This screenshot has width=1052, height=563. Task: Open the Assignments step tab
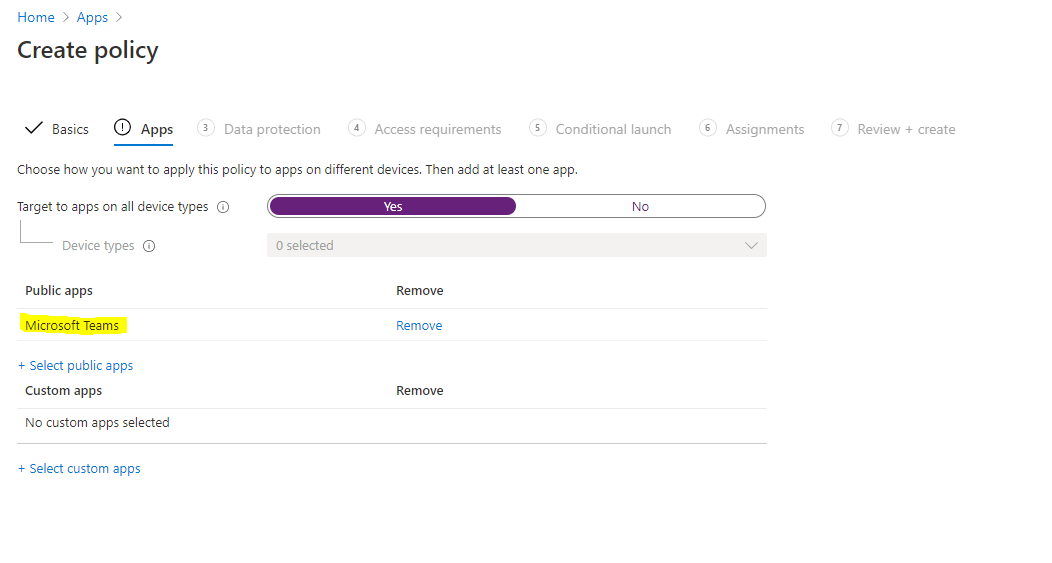[x=765, y=129]
